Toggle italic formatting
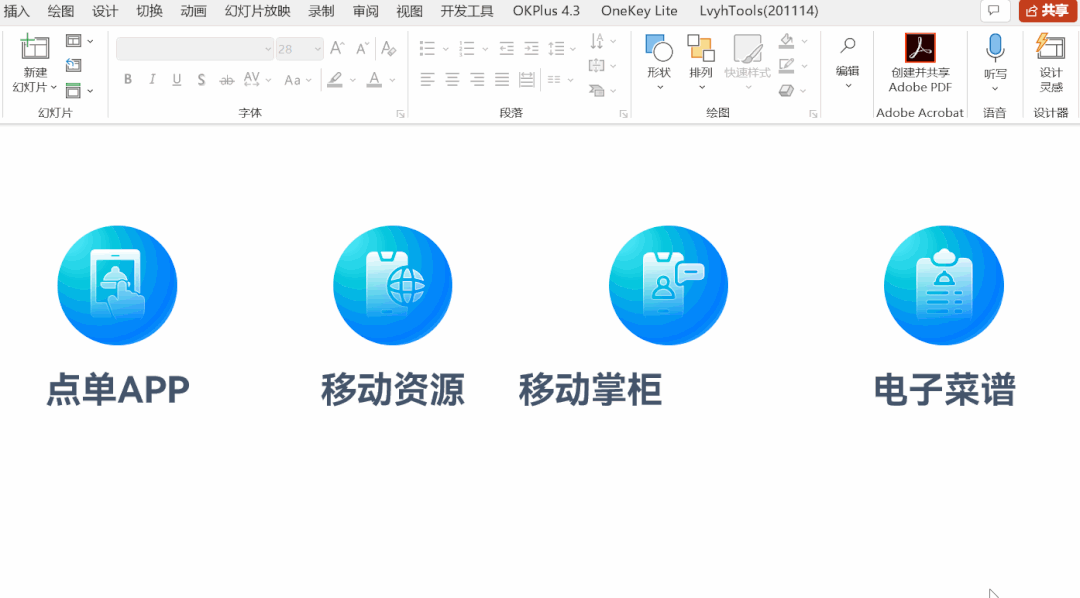Viewport: 1080px width, 598px height. point(151,78)
